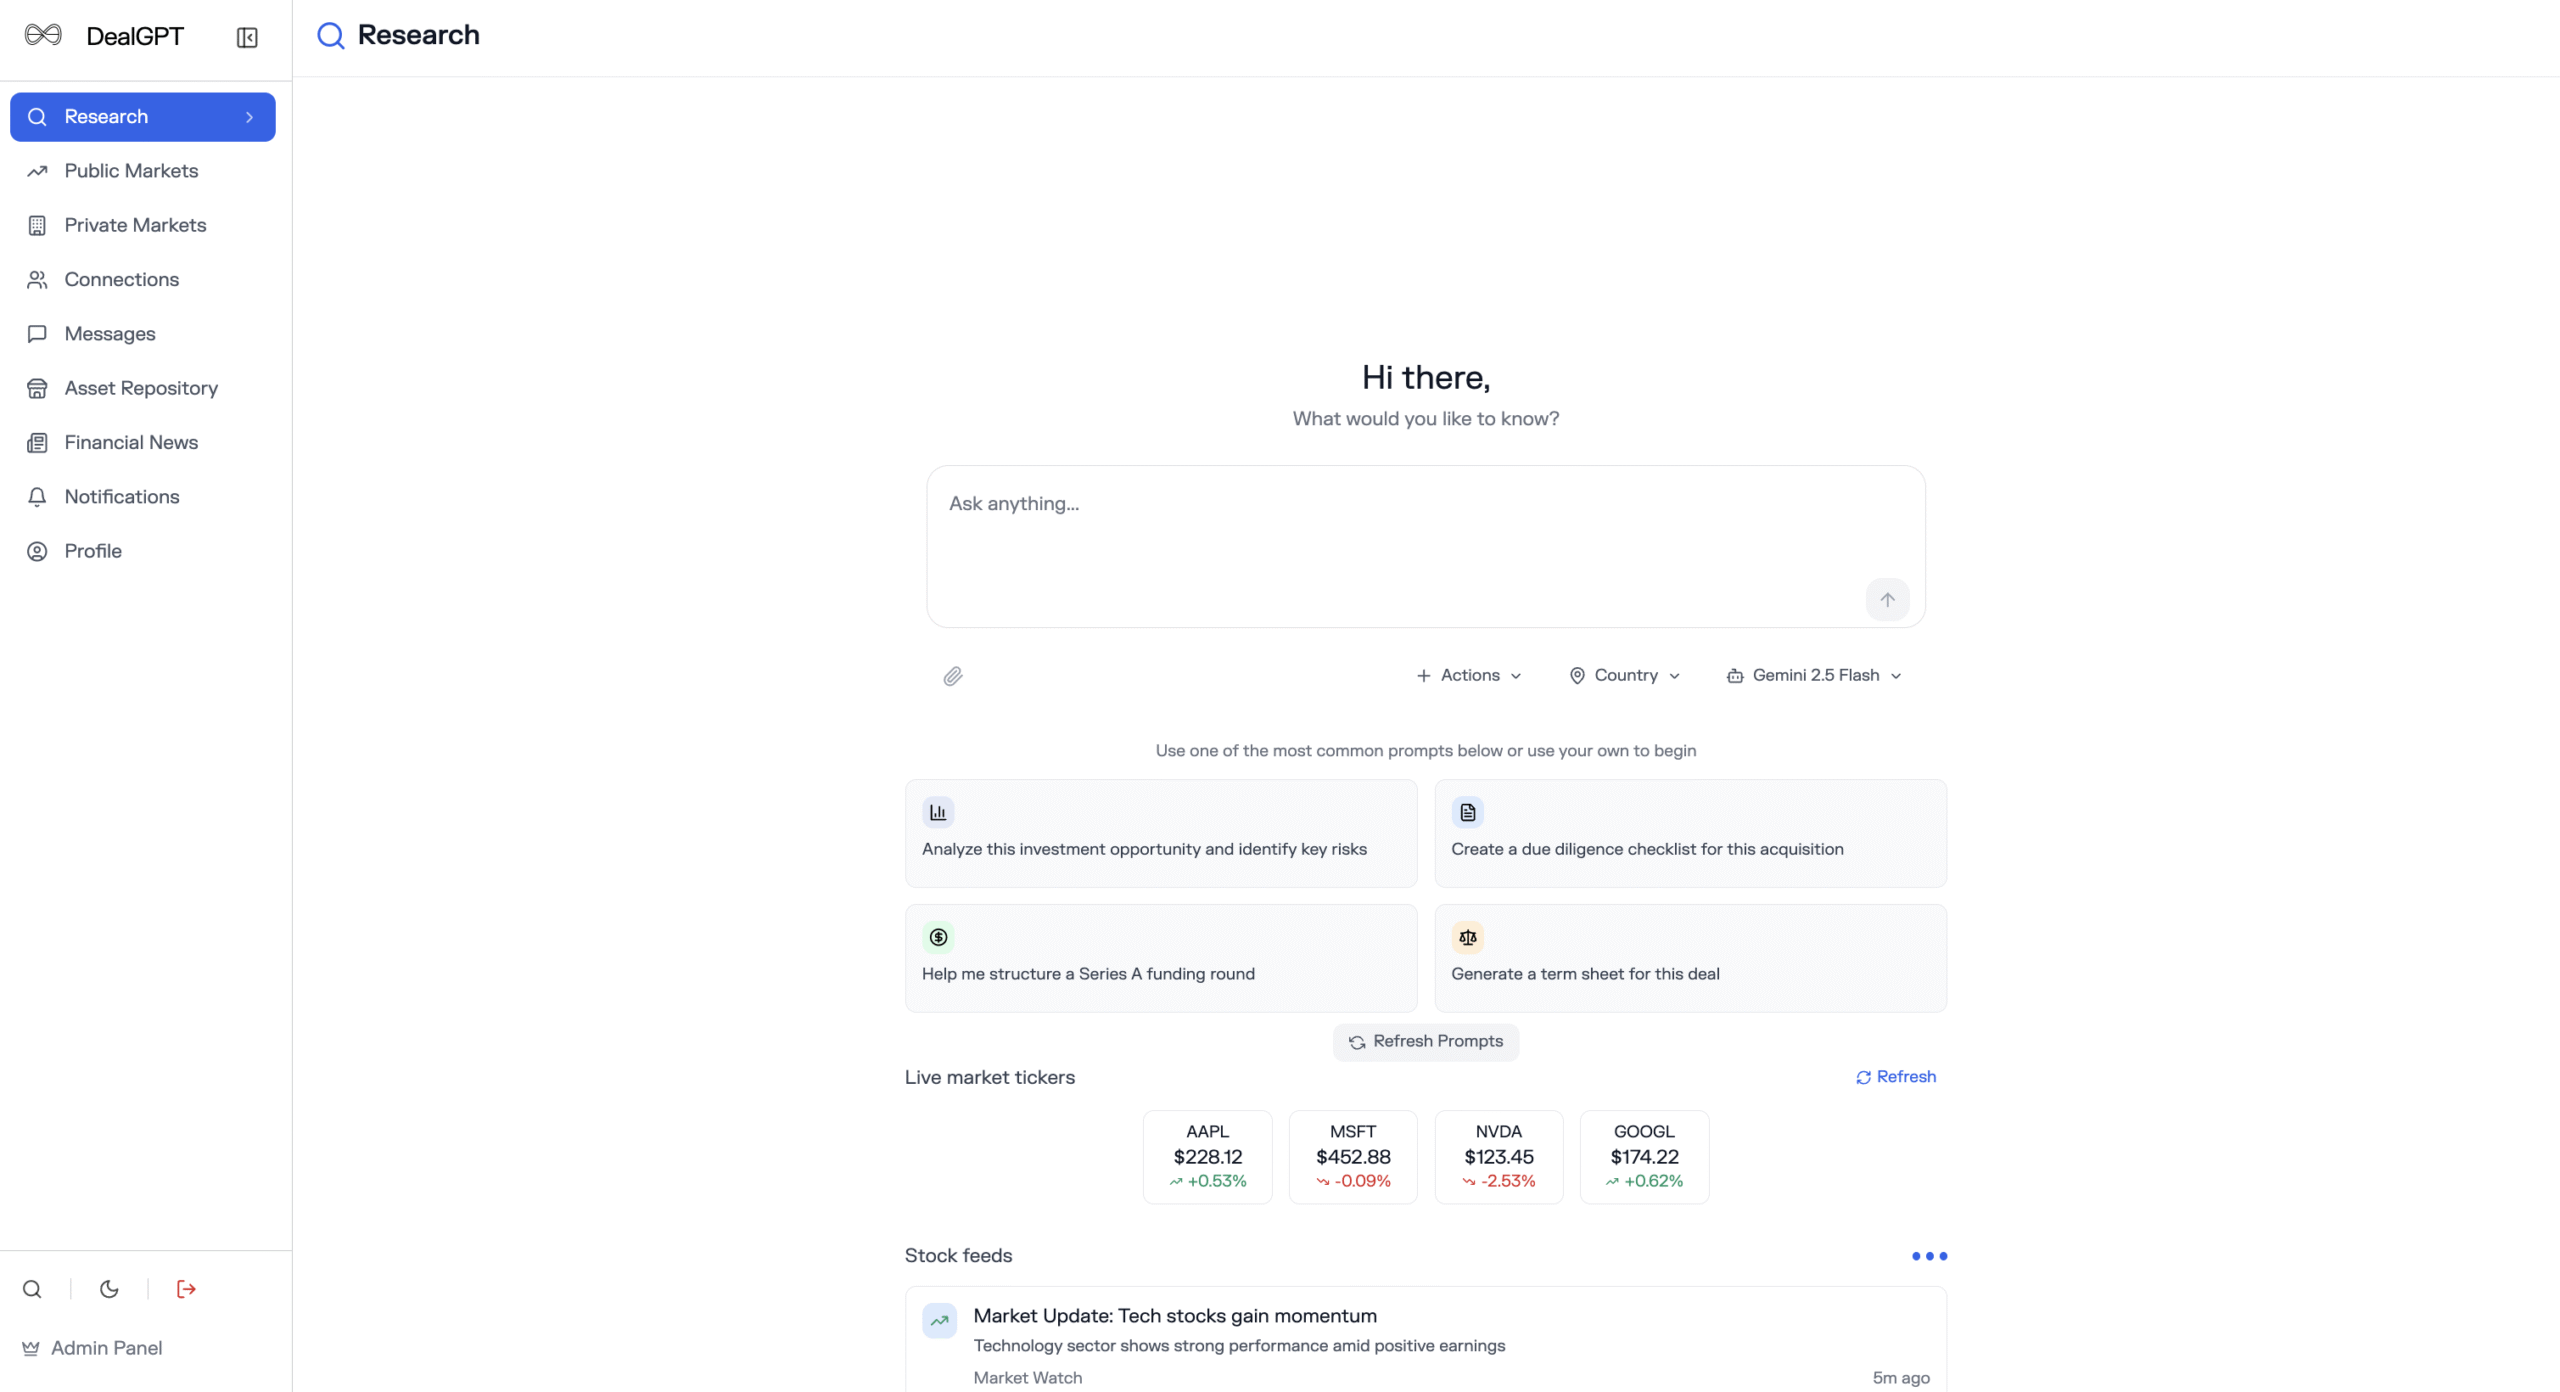
Task: Click Refresh Prompts button
Action: [x=1425, y=1042]
